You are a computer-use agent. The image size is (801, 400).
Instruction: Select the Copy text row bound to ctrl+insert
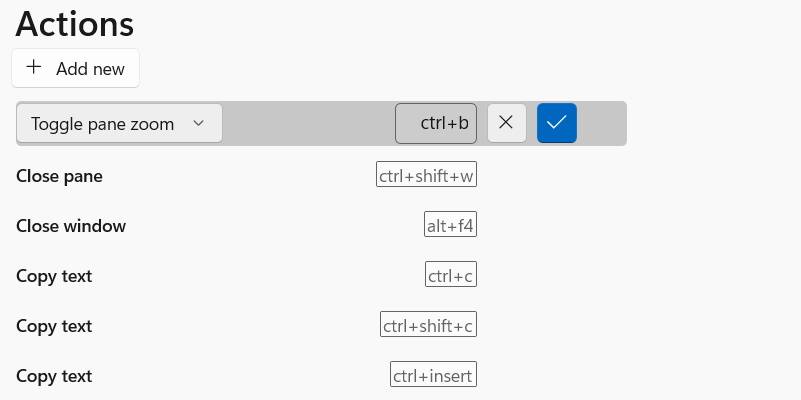click(54, 376)
